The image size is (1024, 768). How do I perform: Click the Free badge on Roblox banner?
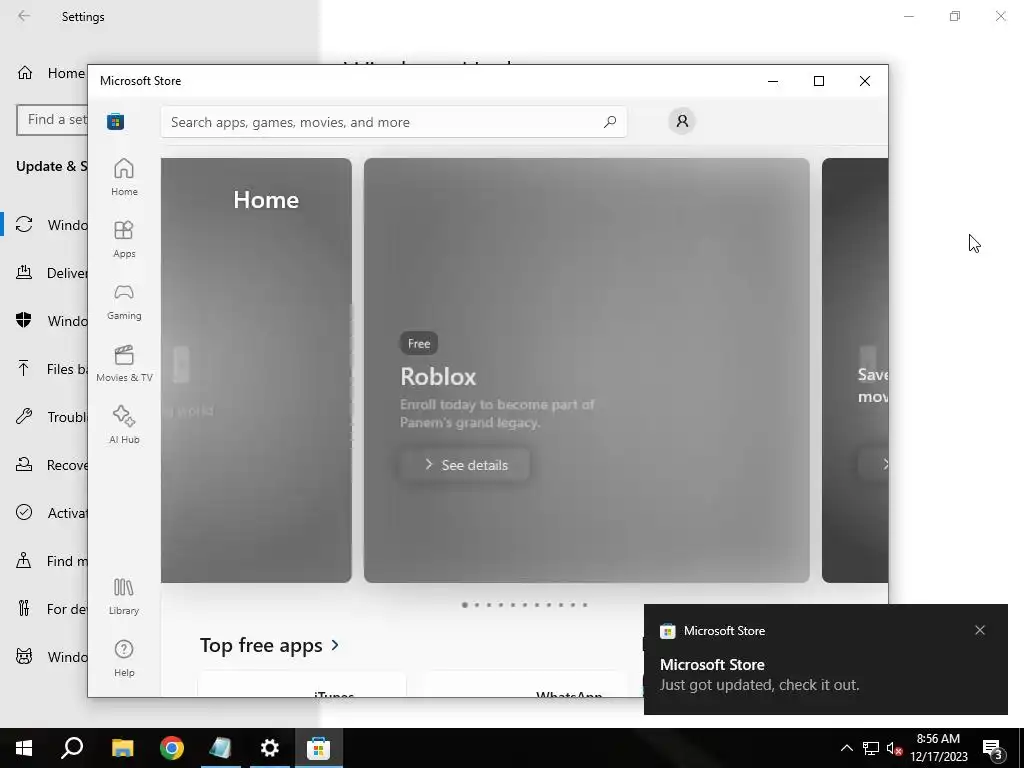click(419, 344)
